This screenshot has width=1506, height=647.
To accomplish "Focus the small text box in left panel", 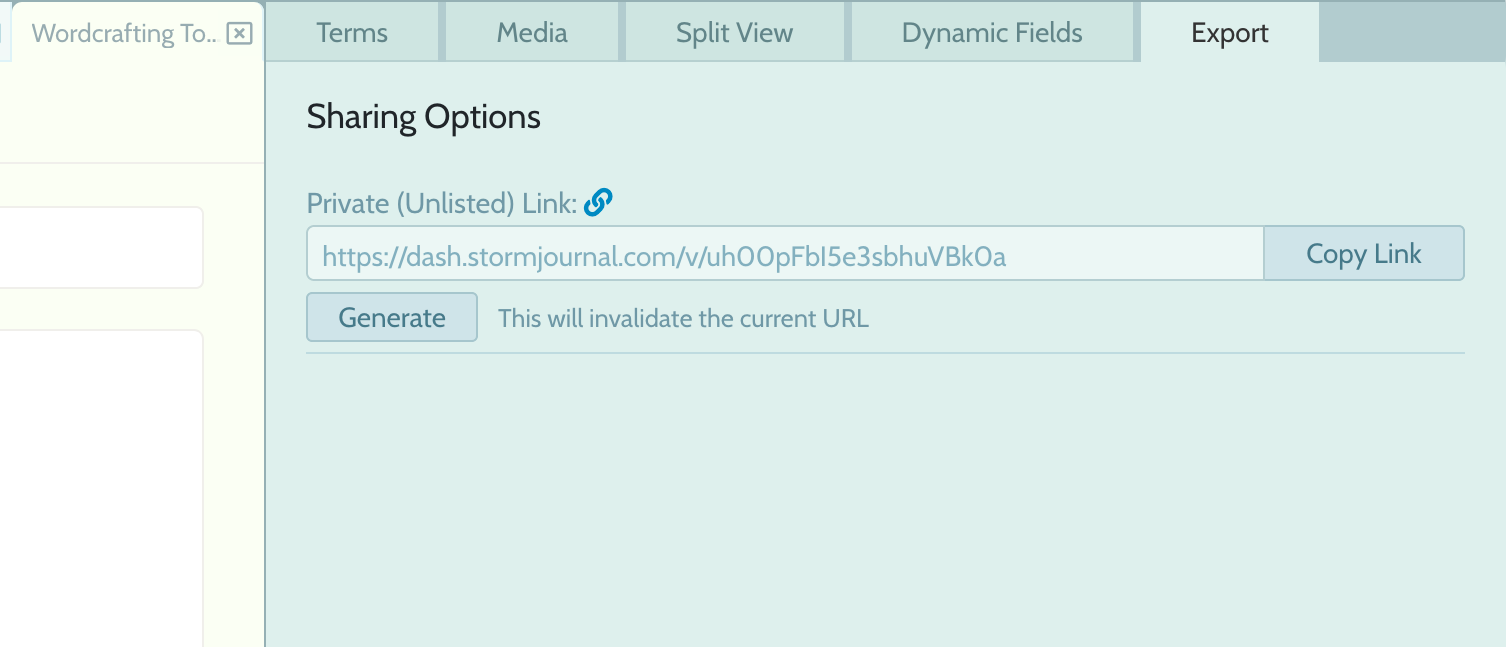I will coord(101,247).
